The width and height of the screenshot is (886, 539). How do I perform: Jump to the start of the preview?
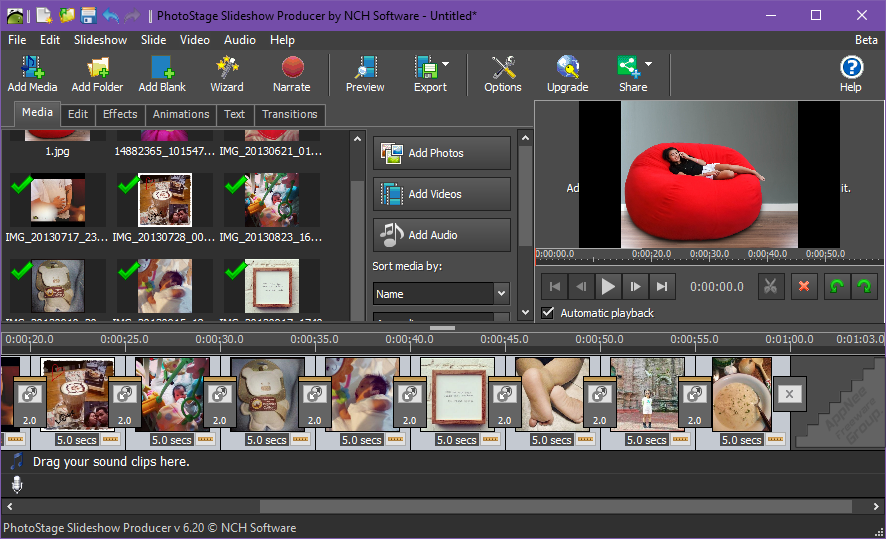point(555,286)
